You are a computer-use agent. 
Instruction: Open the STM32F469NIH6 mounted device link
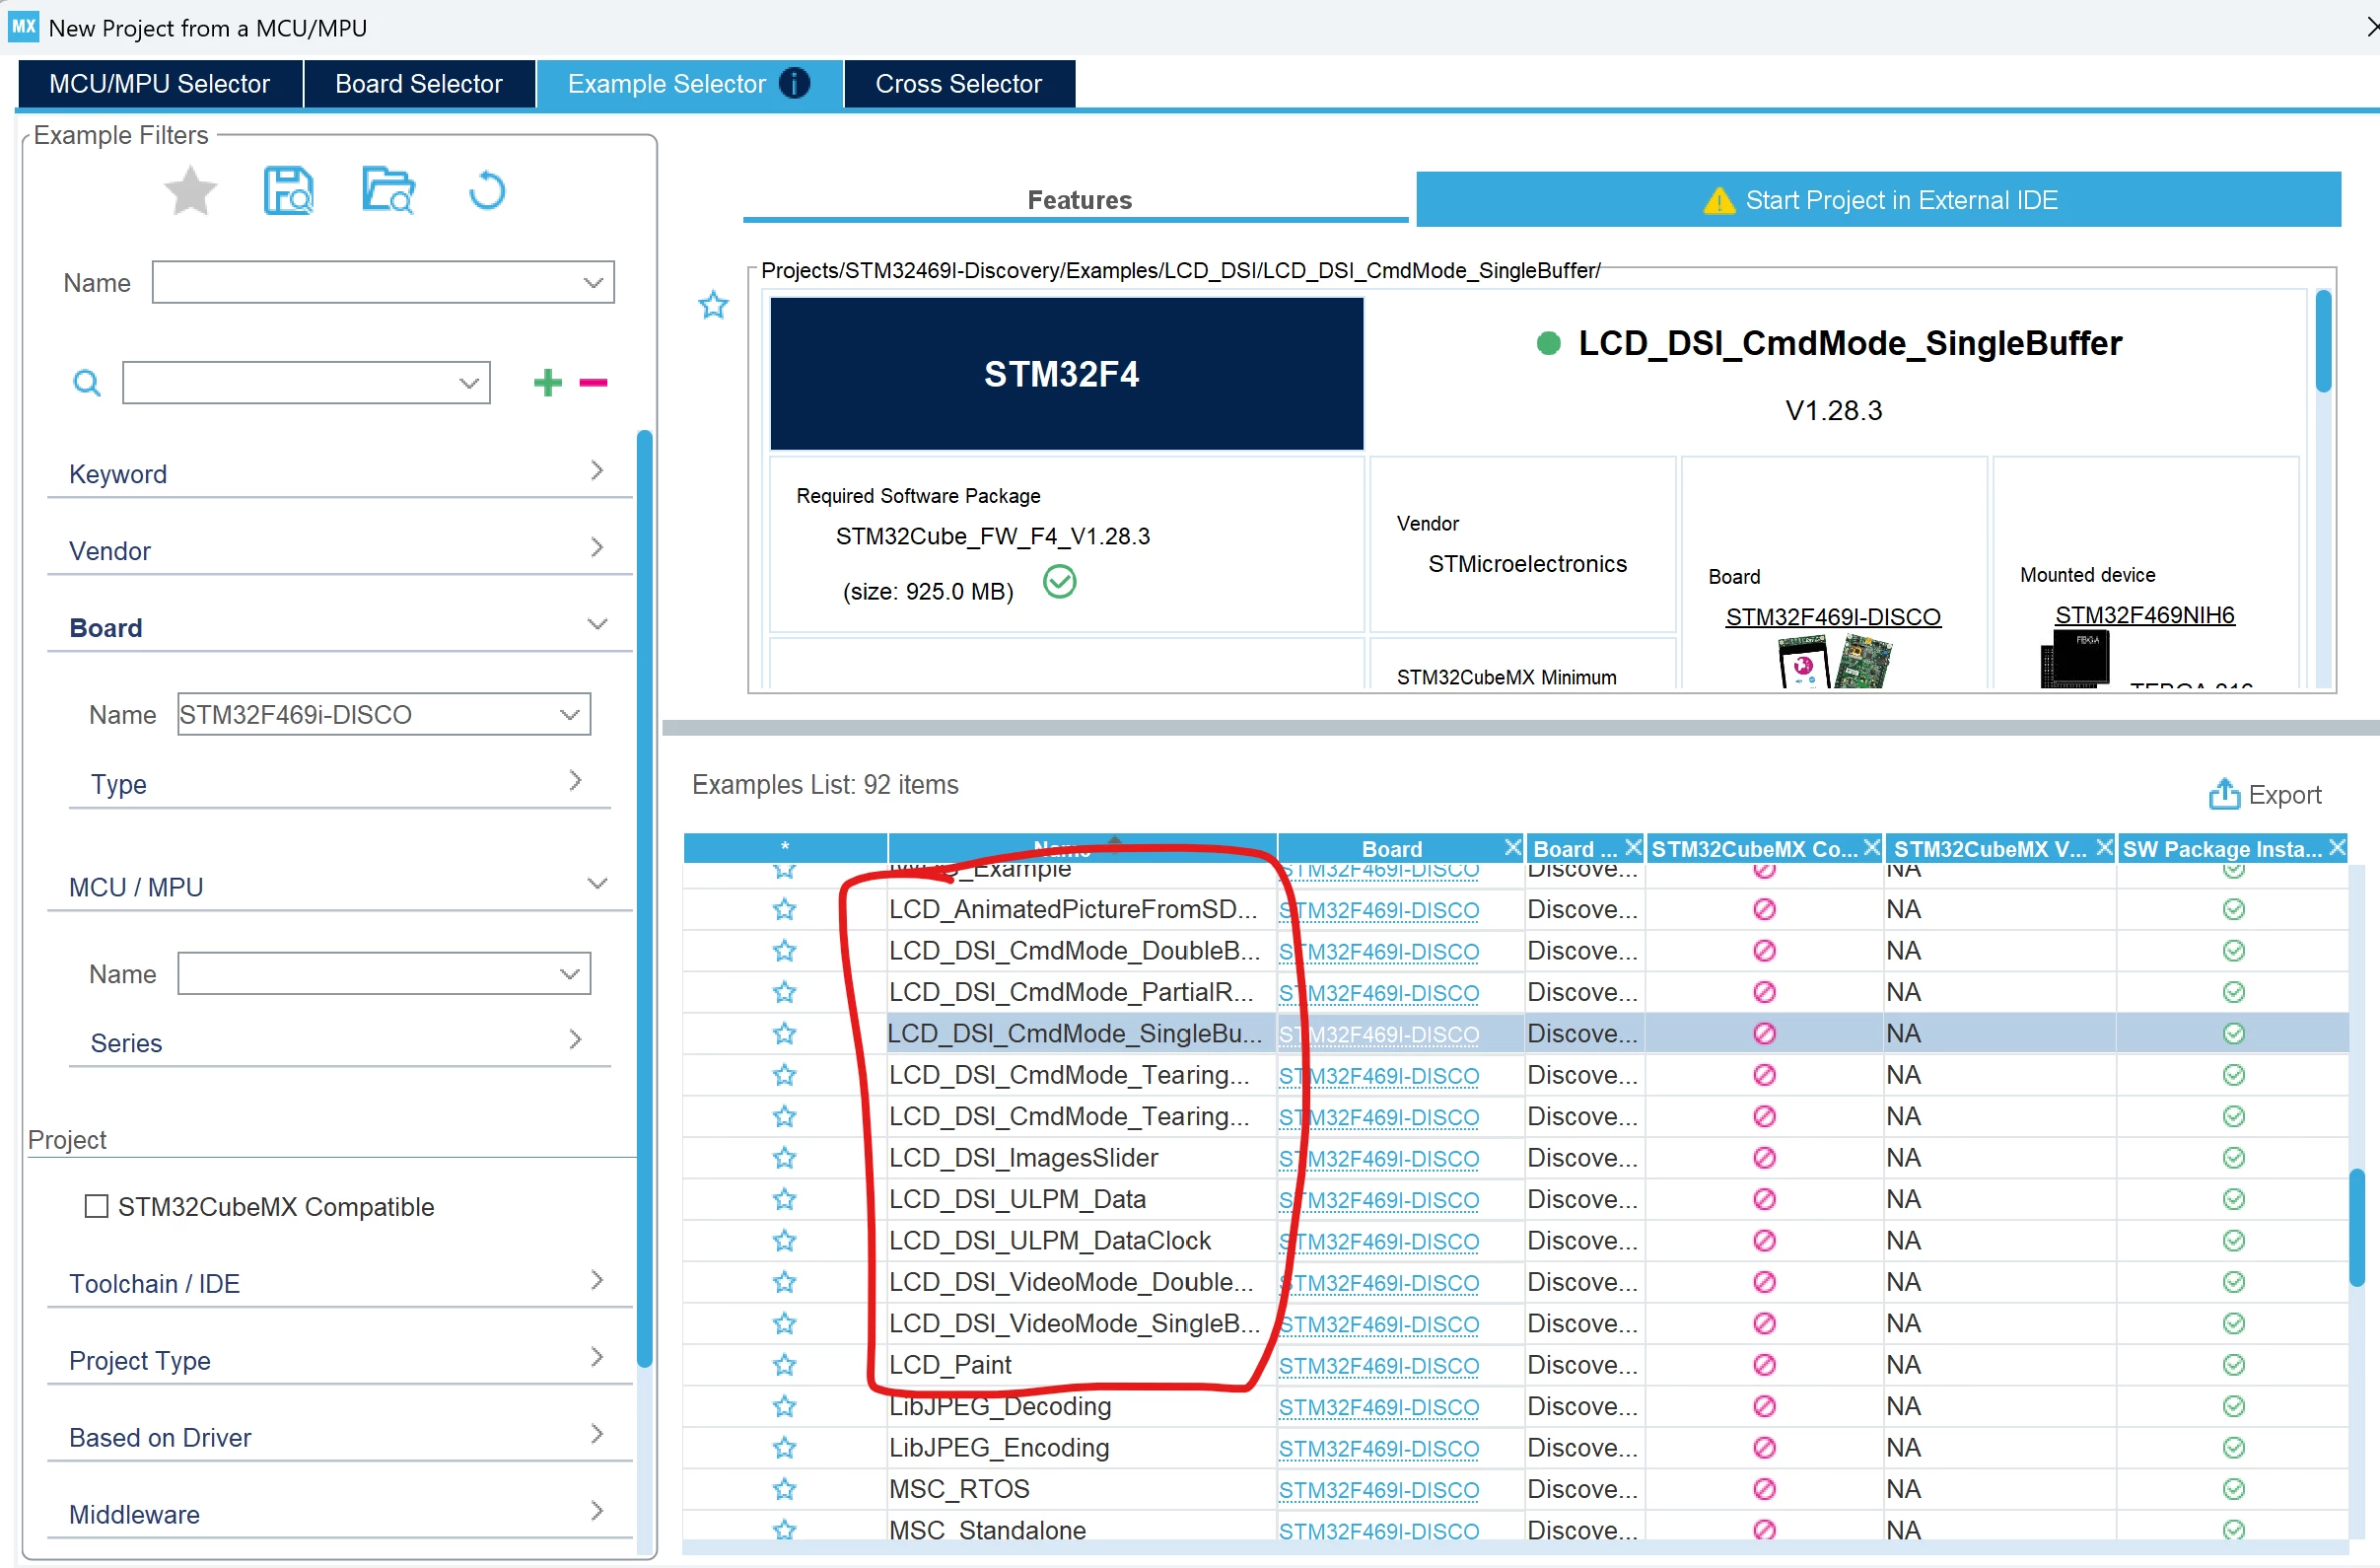coord(2145,615)
